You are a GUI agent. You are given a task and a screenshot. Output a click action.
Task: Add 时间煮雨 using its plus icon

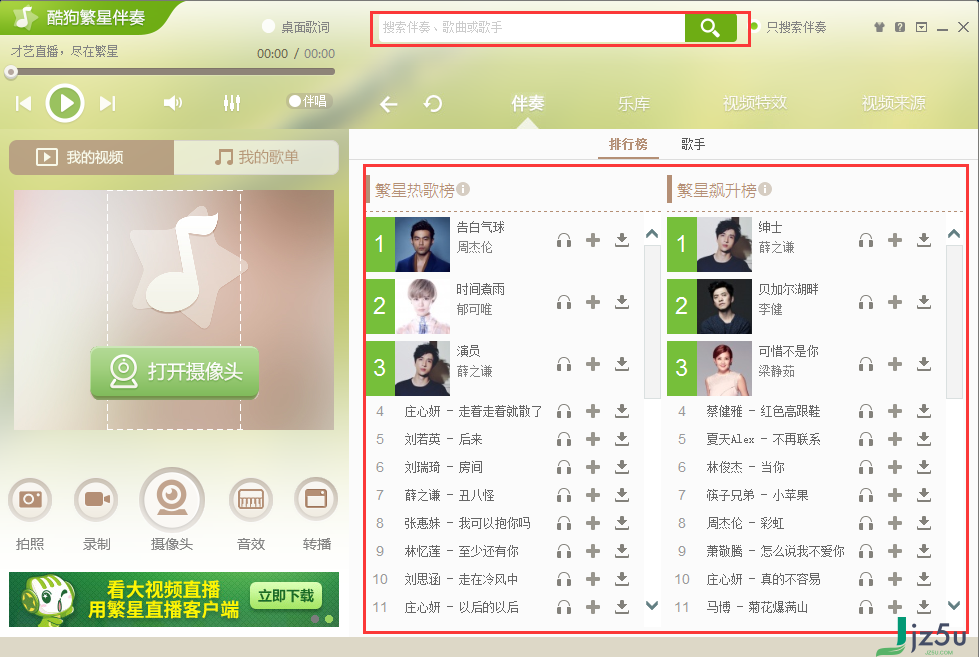click(x=593, y=302)
